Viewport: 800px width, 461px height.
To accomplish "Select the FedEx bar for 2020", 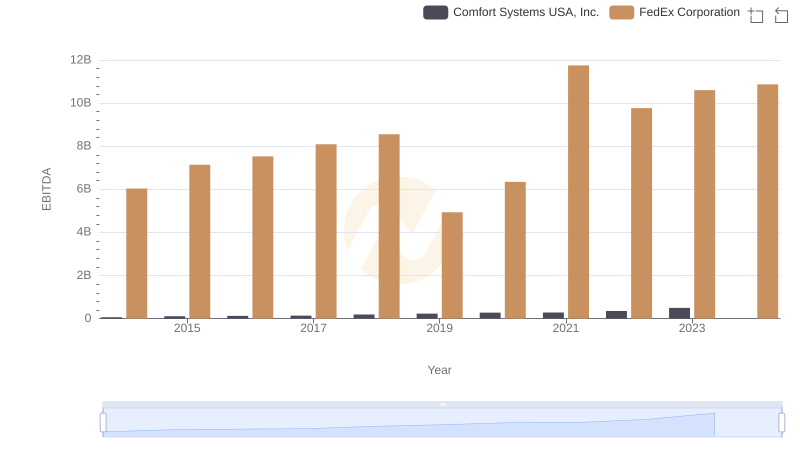I will point(515,250).
